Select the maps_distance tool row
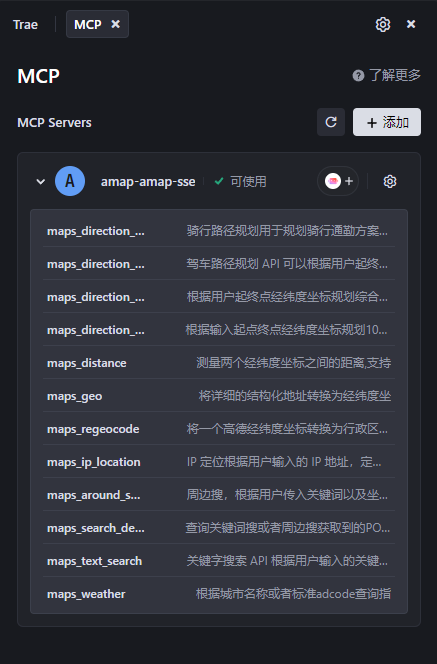The width and height of the screenshot is (437, 664). [219, 363]
